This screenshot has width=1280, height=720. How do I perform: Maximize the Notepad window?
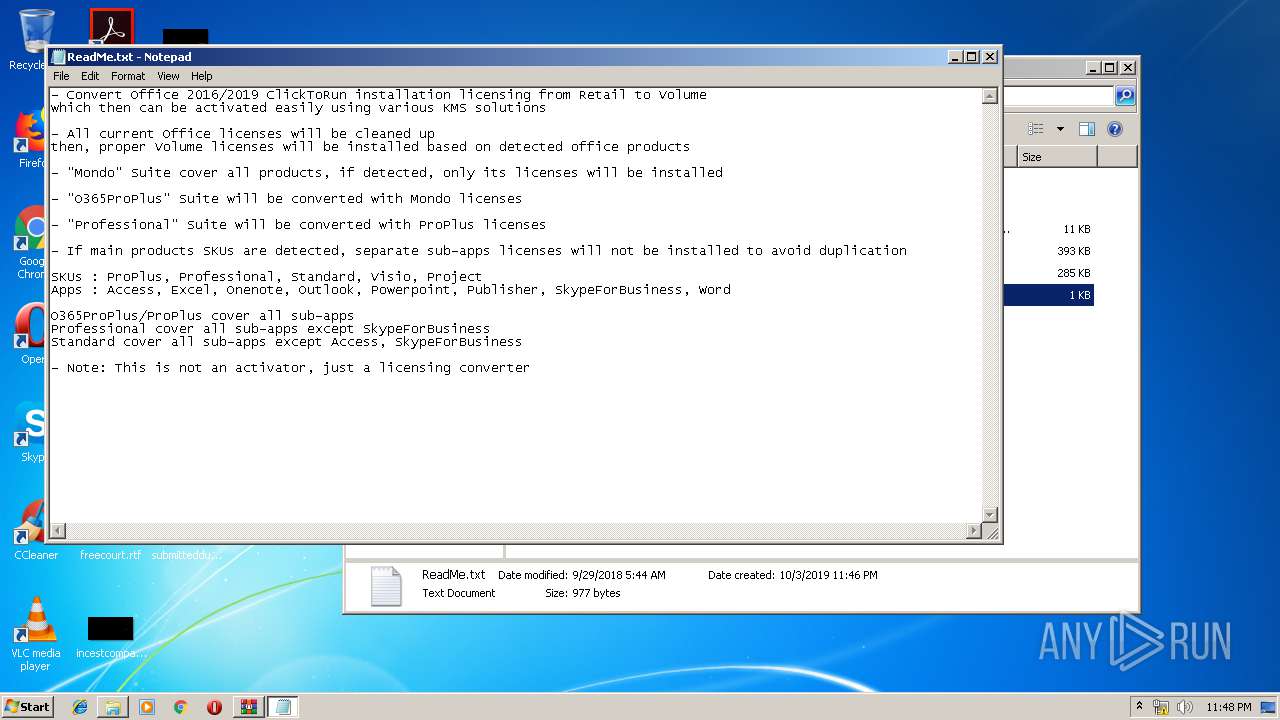pos(971,57)
